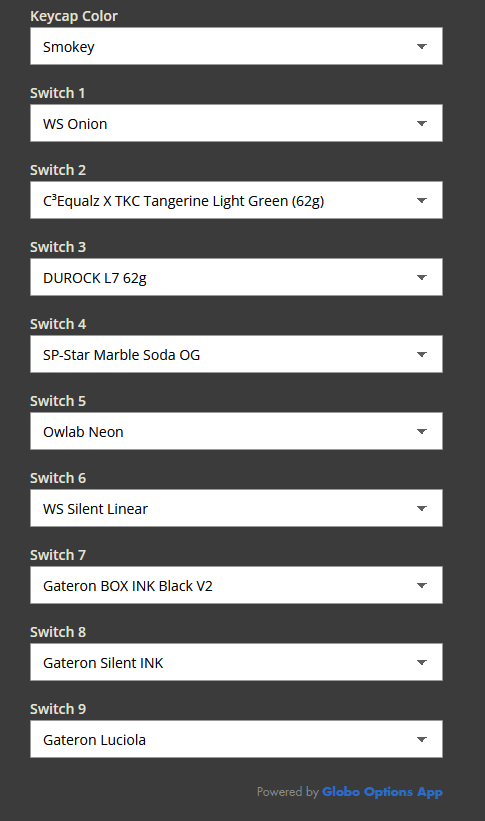Viewport: 485px width, 821px height.
Task: Click the arrow icon of Switch 3 field
Action: click(x=422, y=278)
